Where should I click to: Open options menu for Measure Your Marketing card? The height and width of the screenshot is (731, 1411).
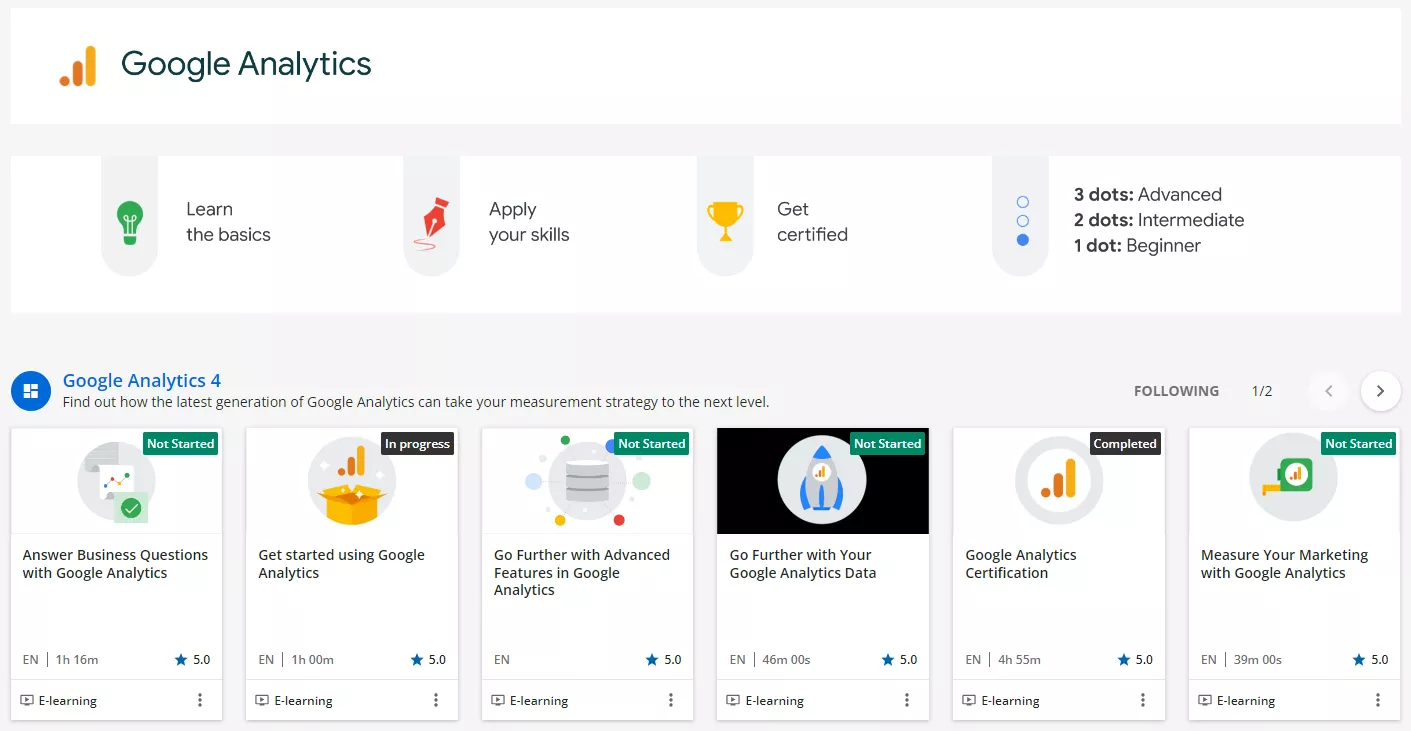click(1378, 700)
